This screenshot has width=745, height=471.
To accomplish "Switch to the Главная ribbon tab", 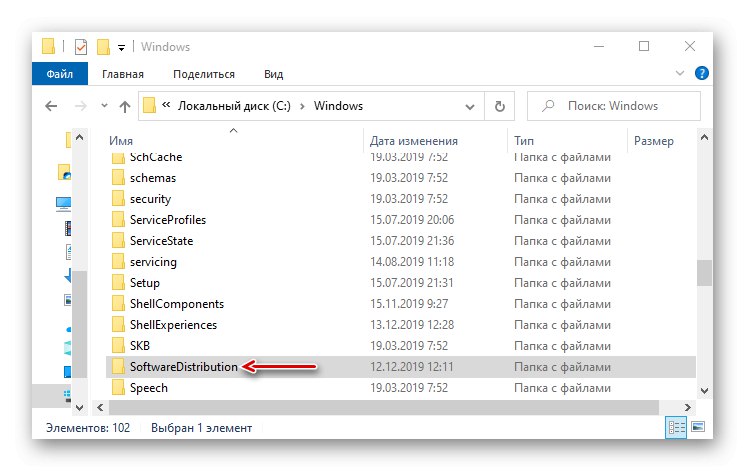I will 123,74.
